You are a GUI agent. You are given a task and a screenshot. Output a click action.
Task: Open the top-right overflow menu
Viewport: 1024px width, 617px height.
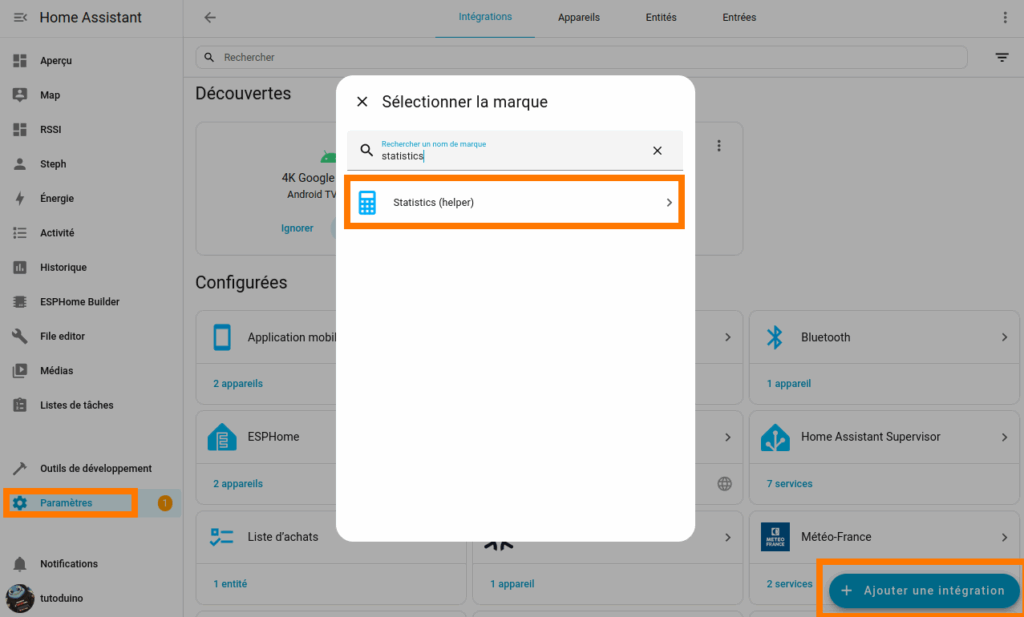tap(1005, 17)
